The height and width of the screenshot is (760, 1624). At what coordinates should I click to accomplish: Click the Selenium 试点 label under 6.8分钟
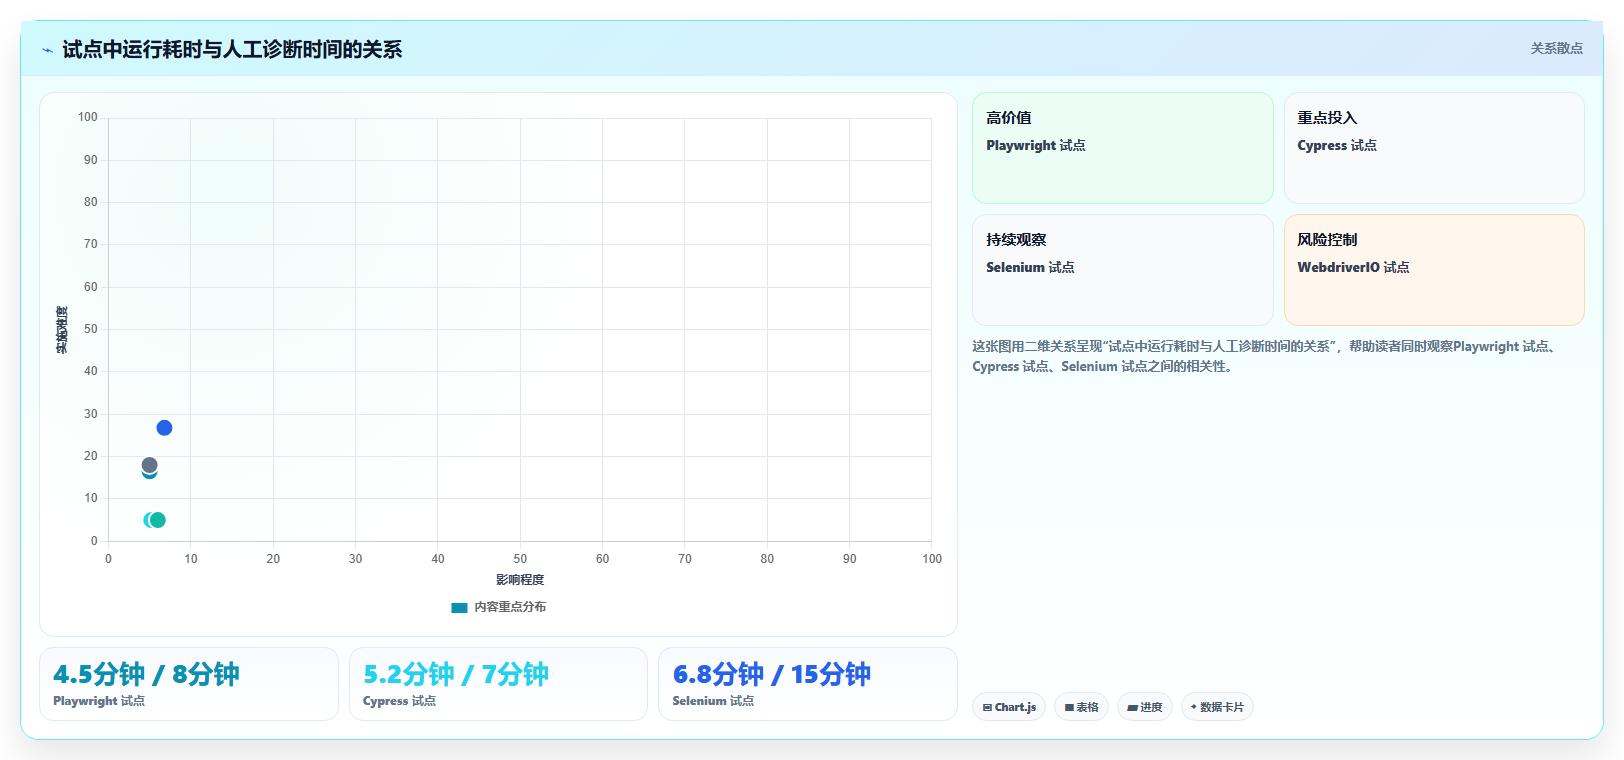pyautogui.click(x=713, y=701)
